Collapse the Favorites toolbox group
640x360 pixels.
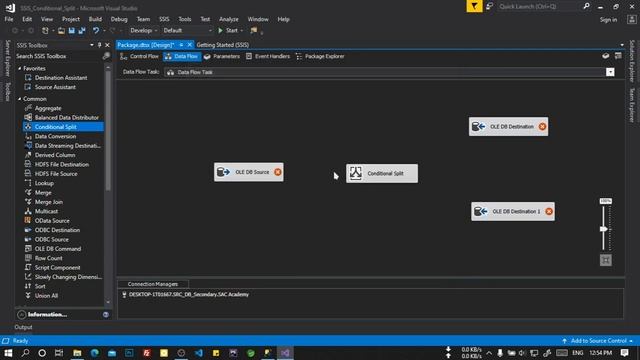20,69
